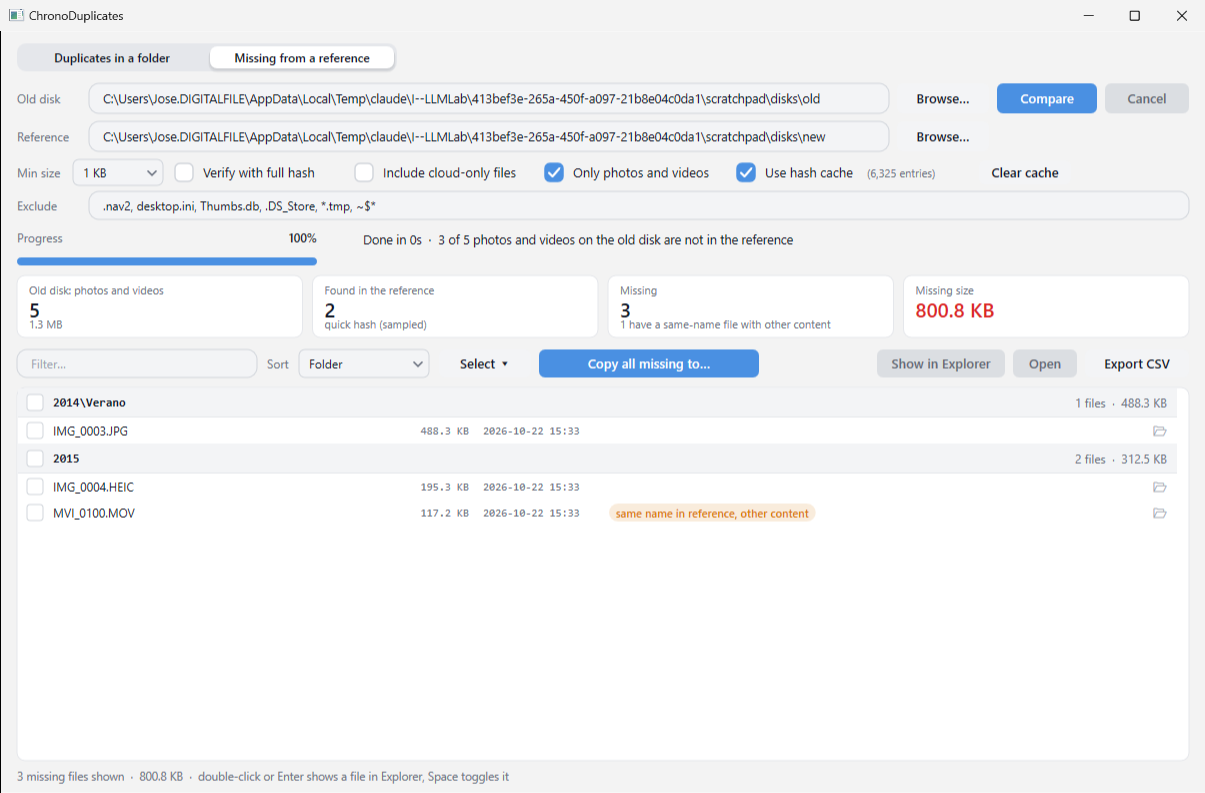Image resolution: width=1205 pixels, height=793 pixels.
Task: Edit the Exclude patterns field
Action: [x=639, y=206]
